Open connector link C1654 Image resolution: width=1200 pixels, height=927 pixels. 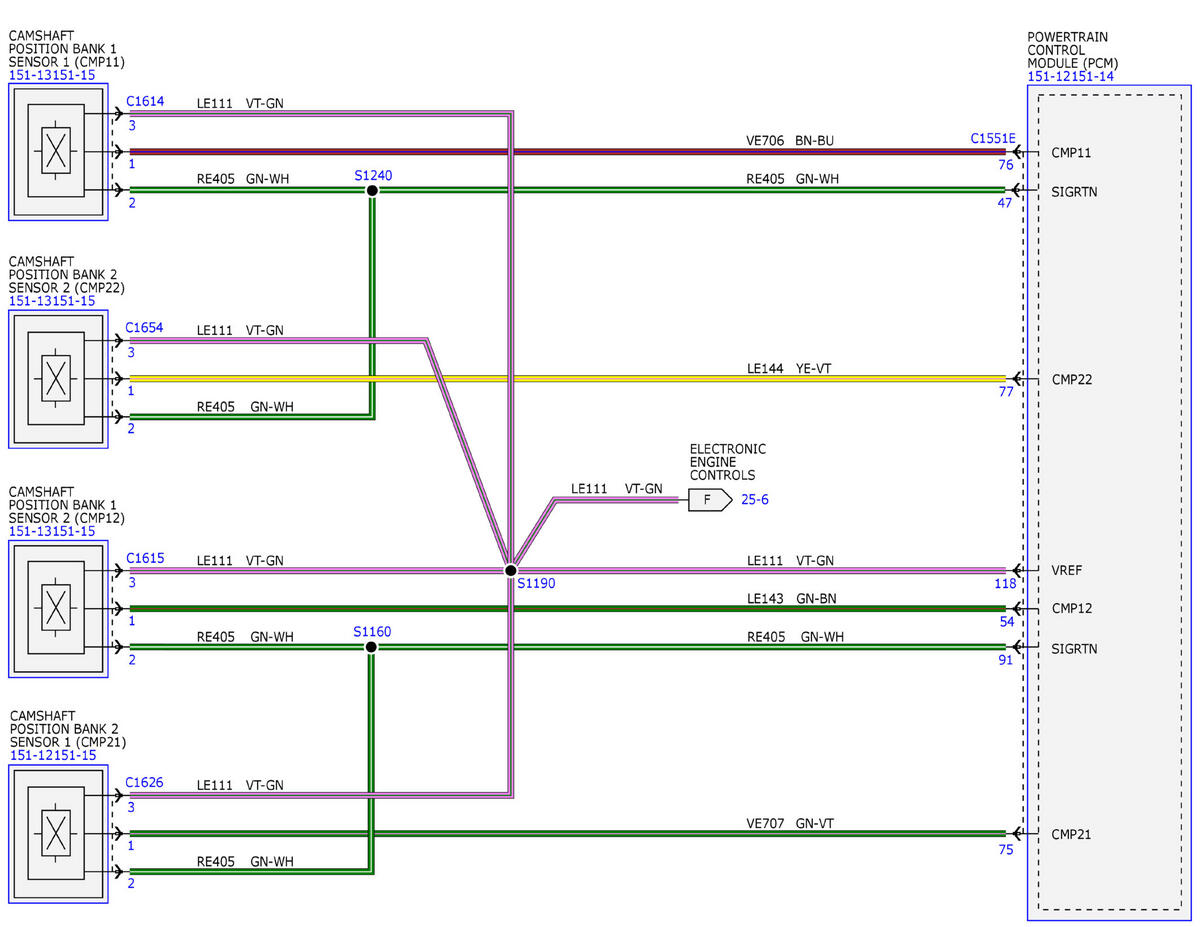145,328
